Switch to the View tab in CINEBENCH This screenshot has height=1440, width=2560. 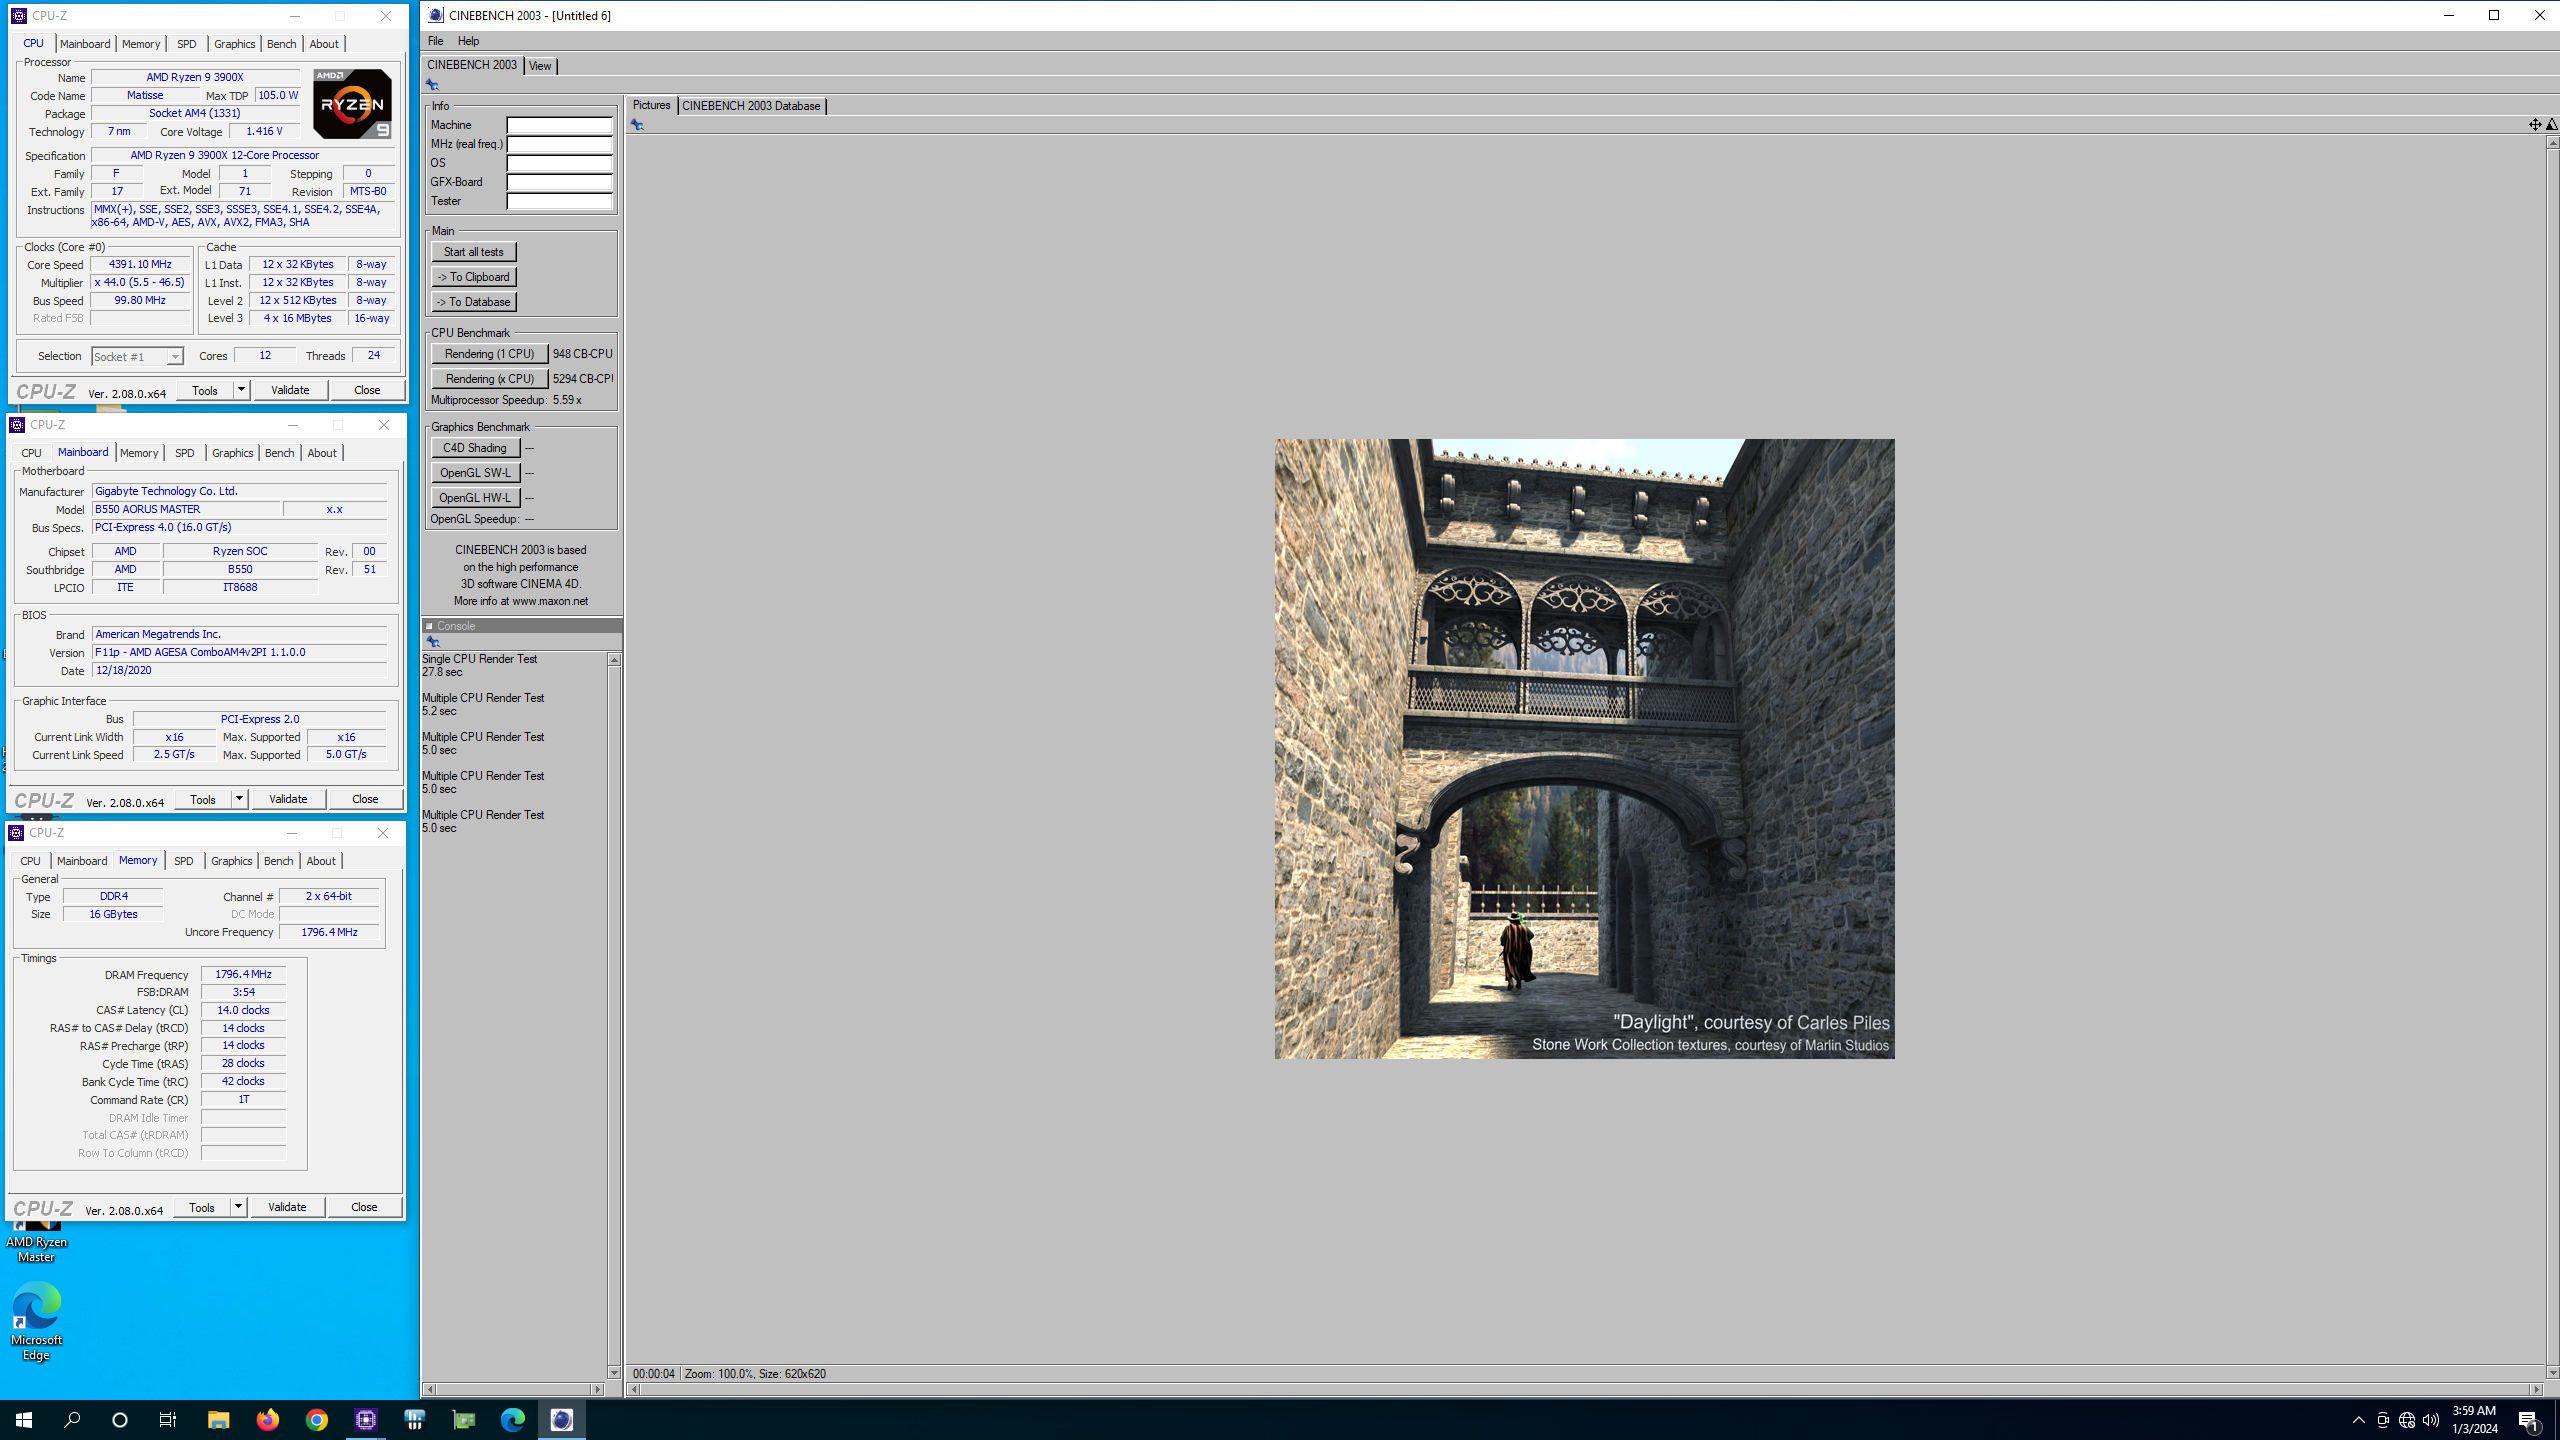coord(540,66)
